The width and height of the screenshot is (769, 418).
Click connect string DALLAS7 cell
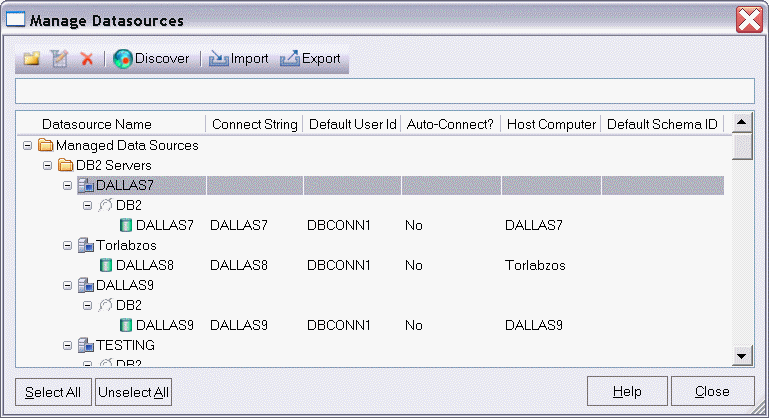click(x=239, y=225)
